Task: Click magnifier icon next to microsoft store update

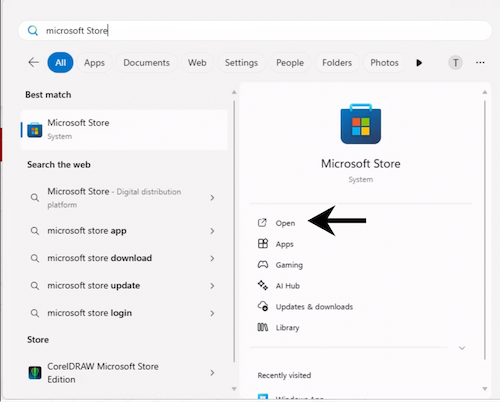Action: (35, 286)
